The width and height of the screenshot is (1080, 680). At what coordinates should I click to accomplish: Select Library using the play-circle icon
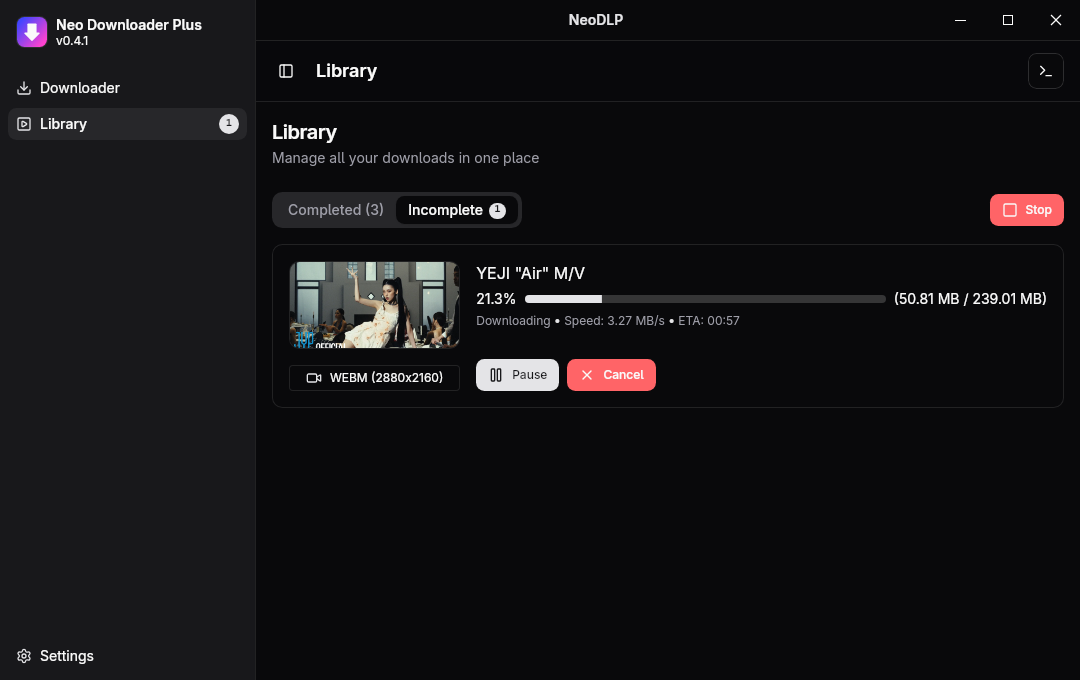click(22, 124)
